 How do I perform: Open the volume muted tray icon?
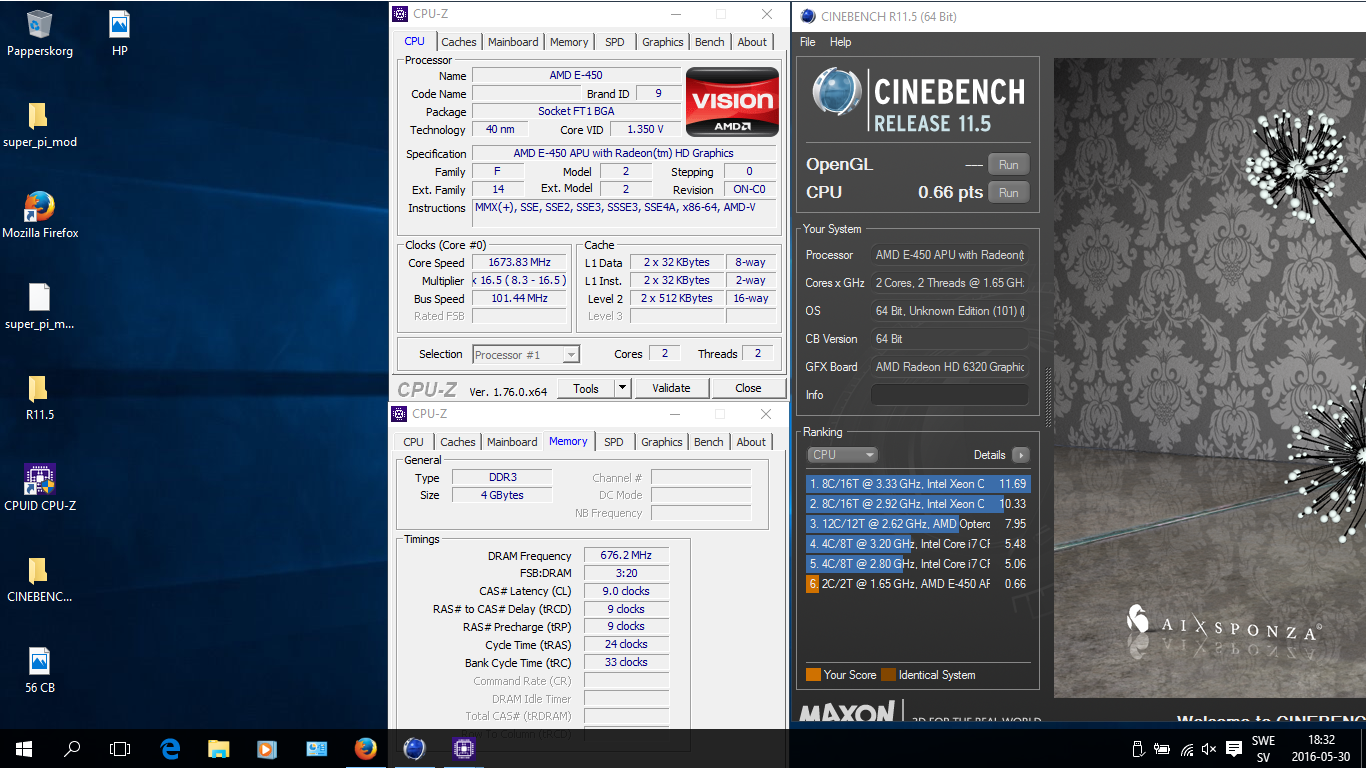(1209, 748)
